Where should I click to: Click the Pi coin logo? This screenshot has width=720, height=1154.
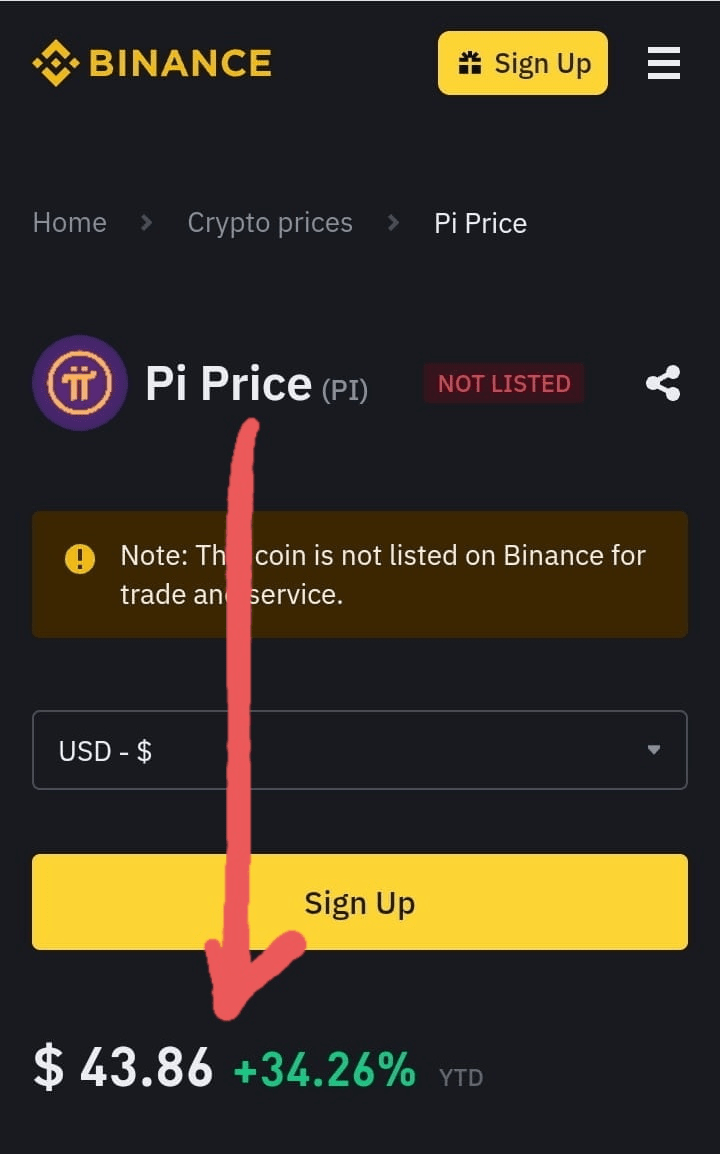(x=80, y=383)
